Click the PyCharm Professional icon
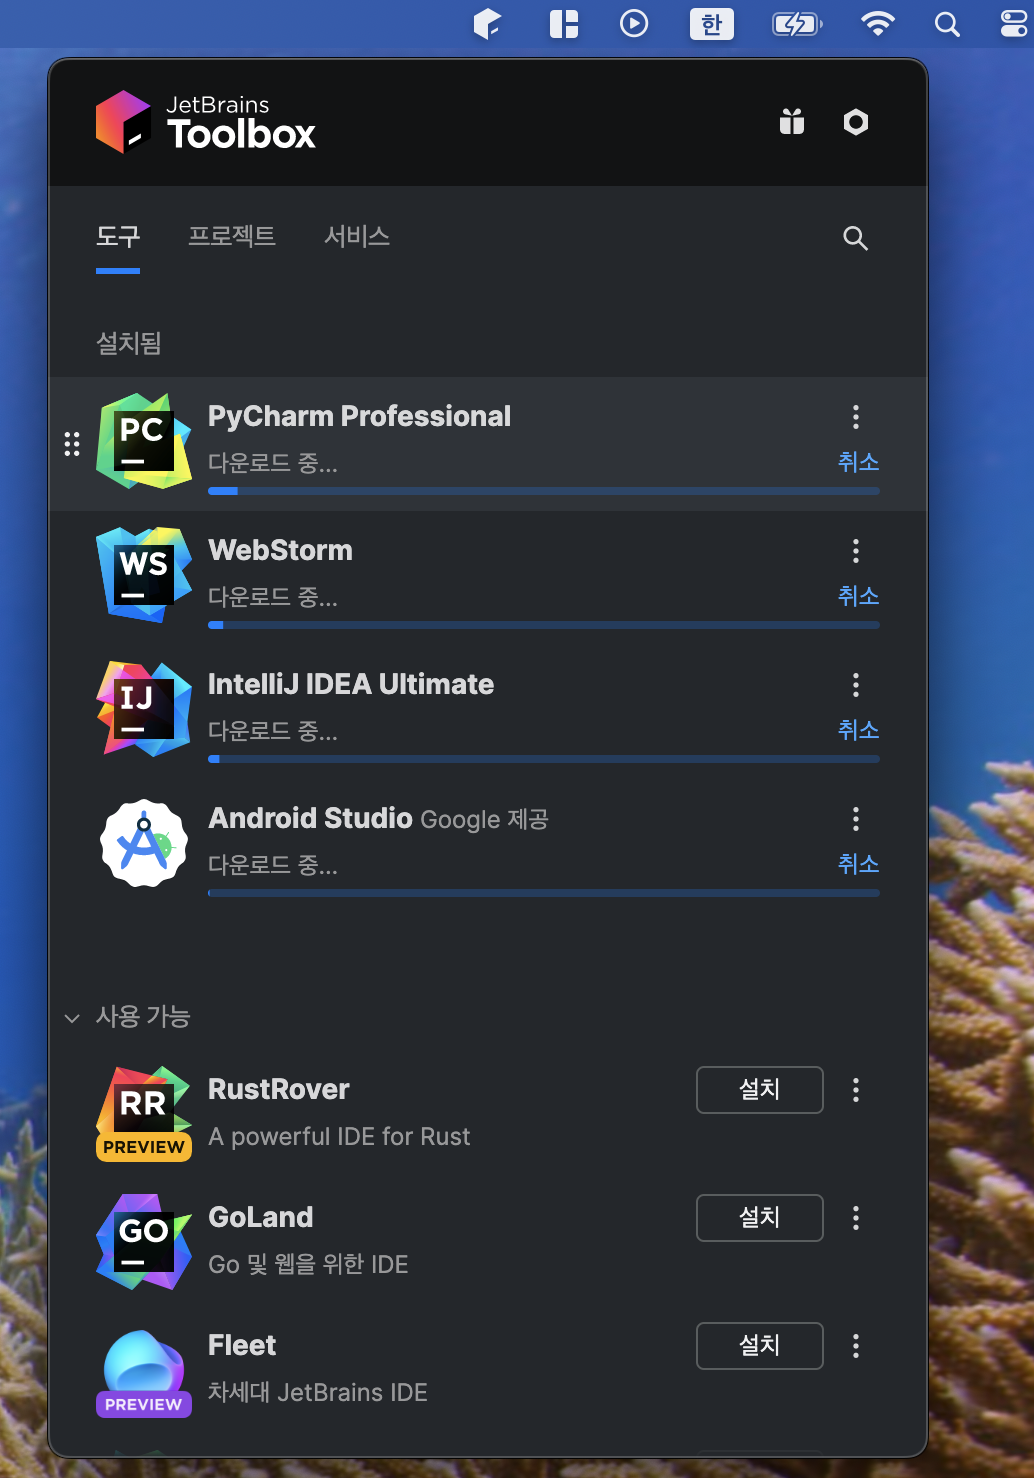The height and width of the screenshot is (1478, 1034). pos(144,441)
